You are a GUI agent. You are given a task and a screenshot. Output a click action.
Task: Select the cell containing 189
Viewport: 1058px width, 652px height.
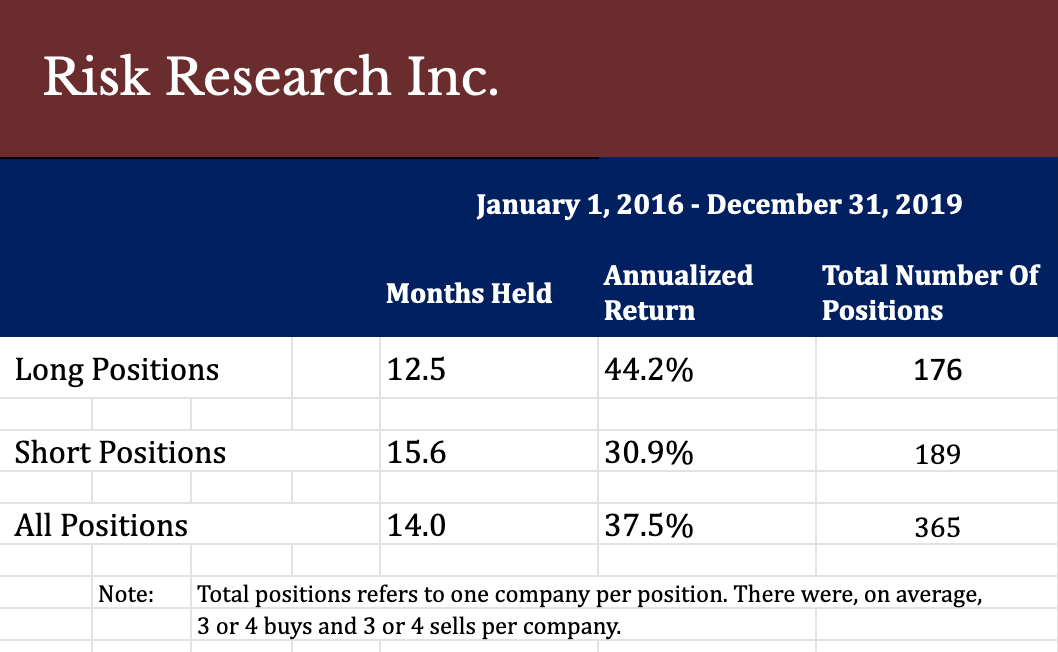937,454
